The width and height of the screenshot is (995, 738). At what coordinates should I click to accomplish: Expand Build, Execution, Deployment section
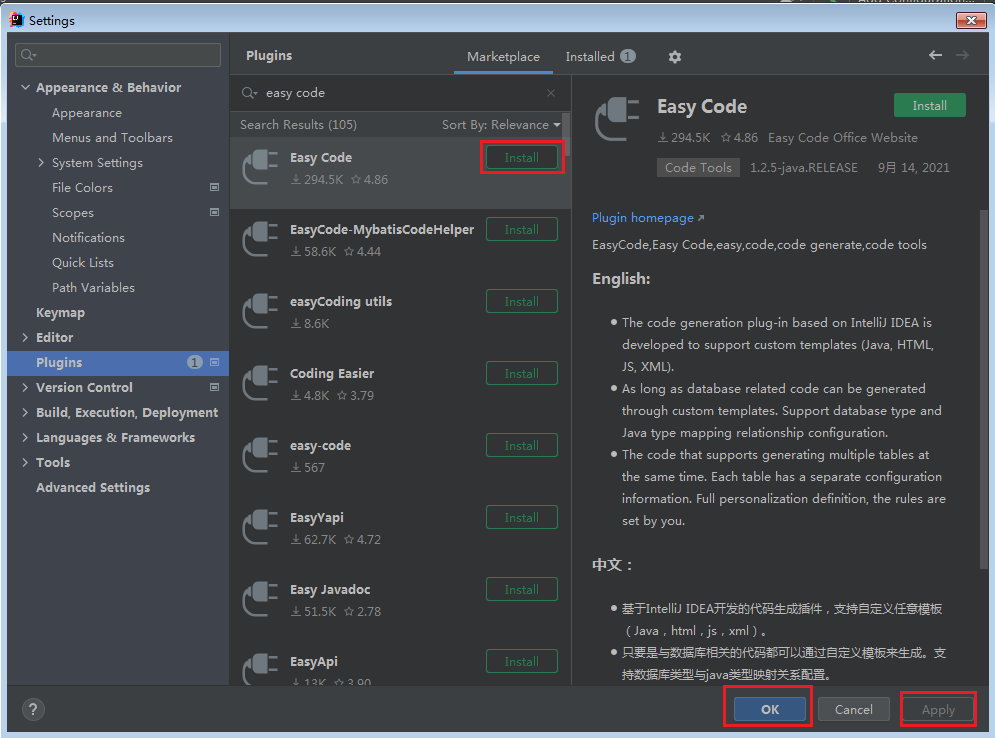pyautogui.click(x=25, y=412)
